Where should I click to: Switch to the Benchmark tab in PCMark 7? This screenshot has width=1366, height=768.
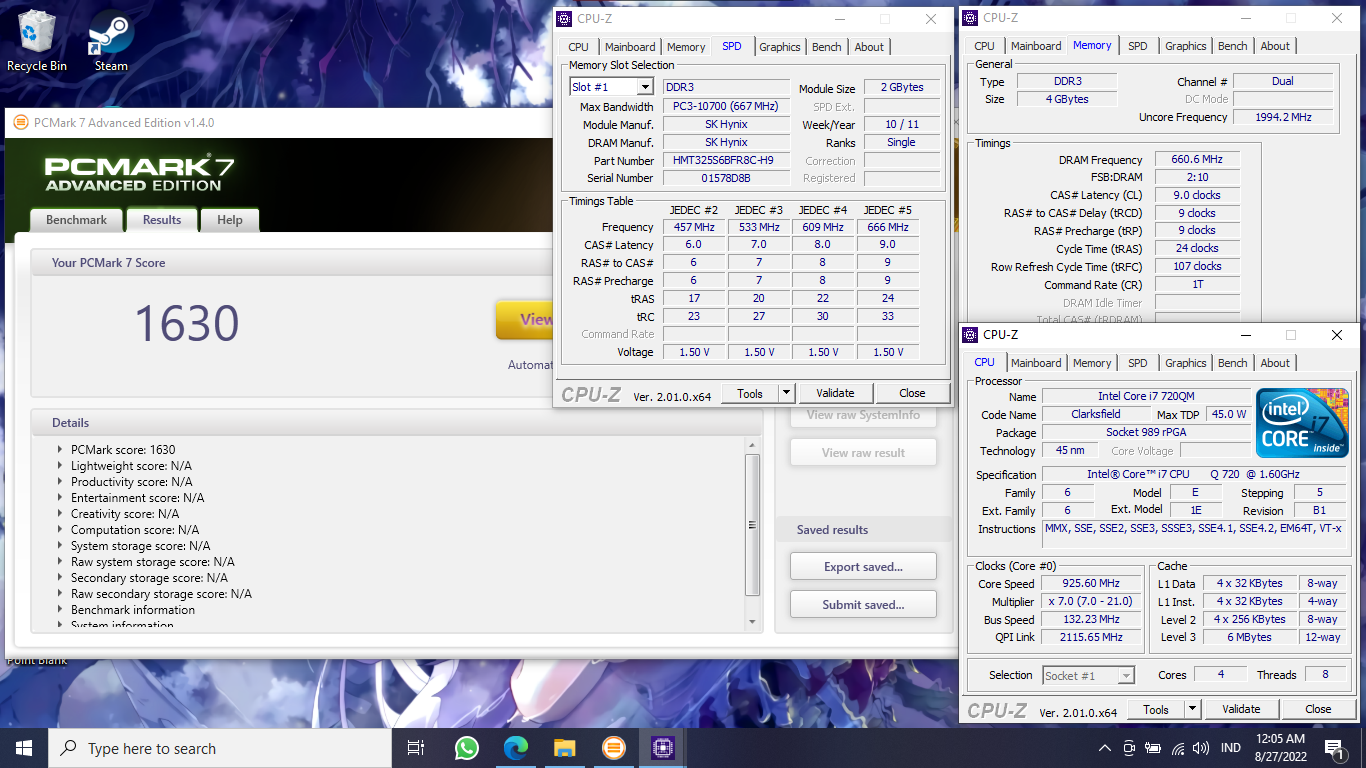76,220
